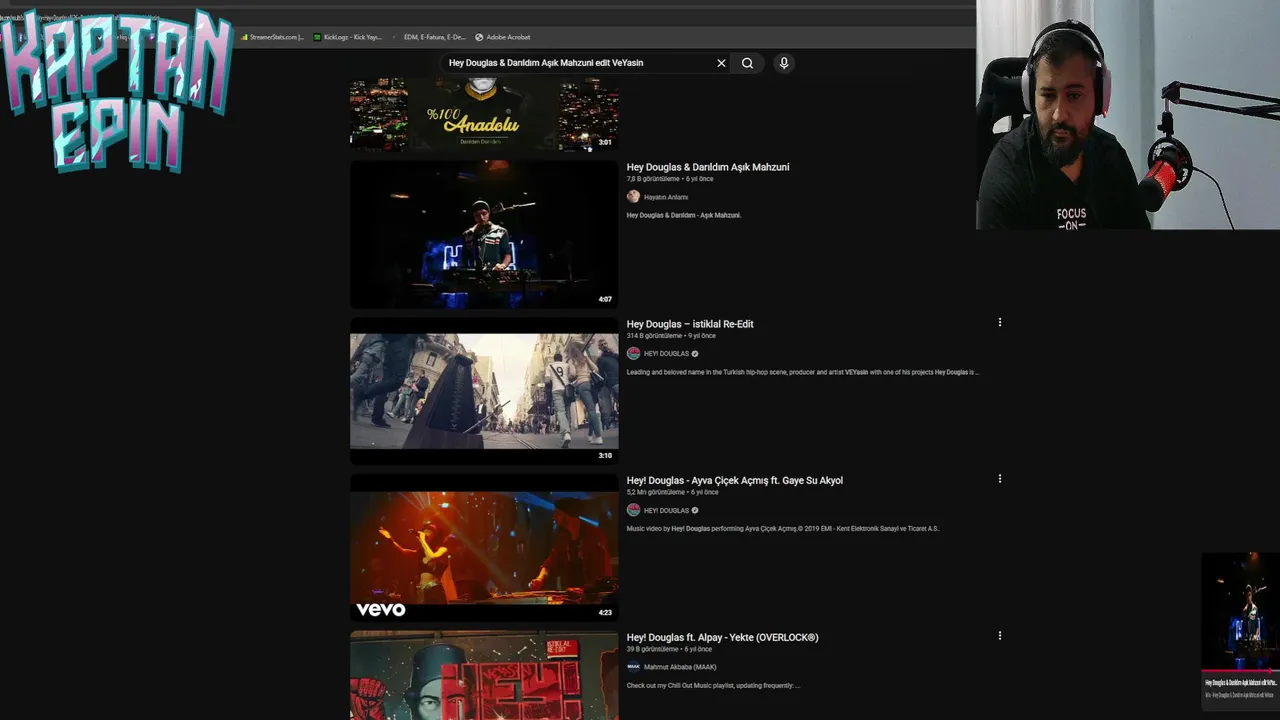Click '39 B görüntüleme • 6 yıl önce' metadata
1280x720 pixels.
click(669, 649)
